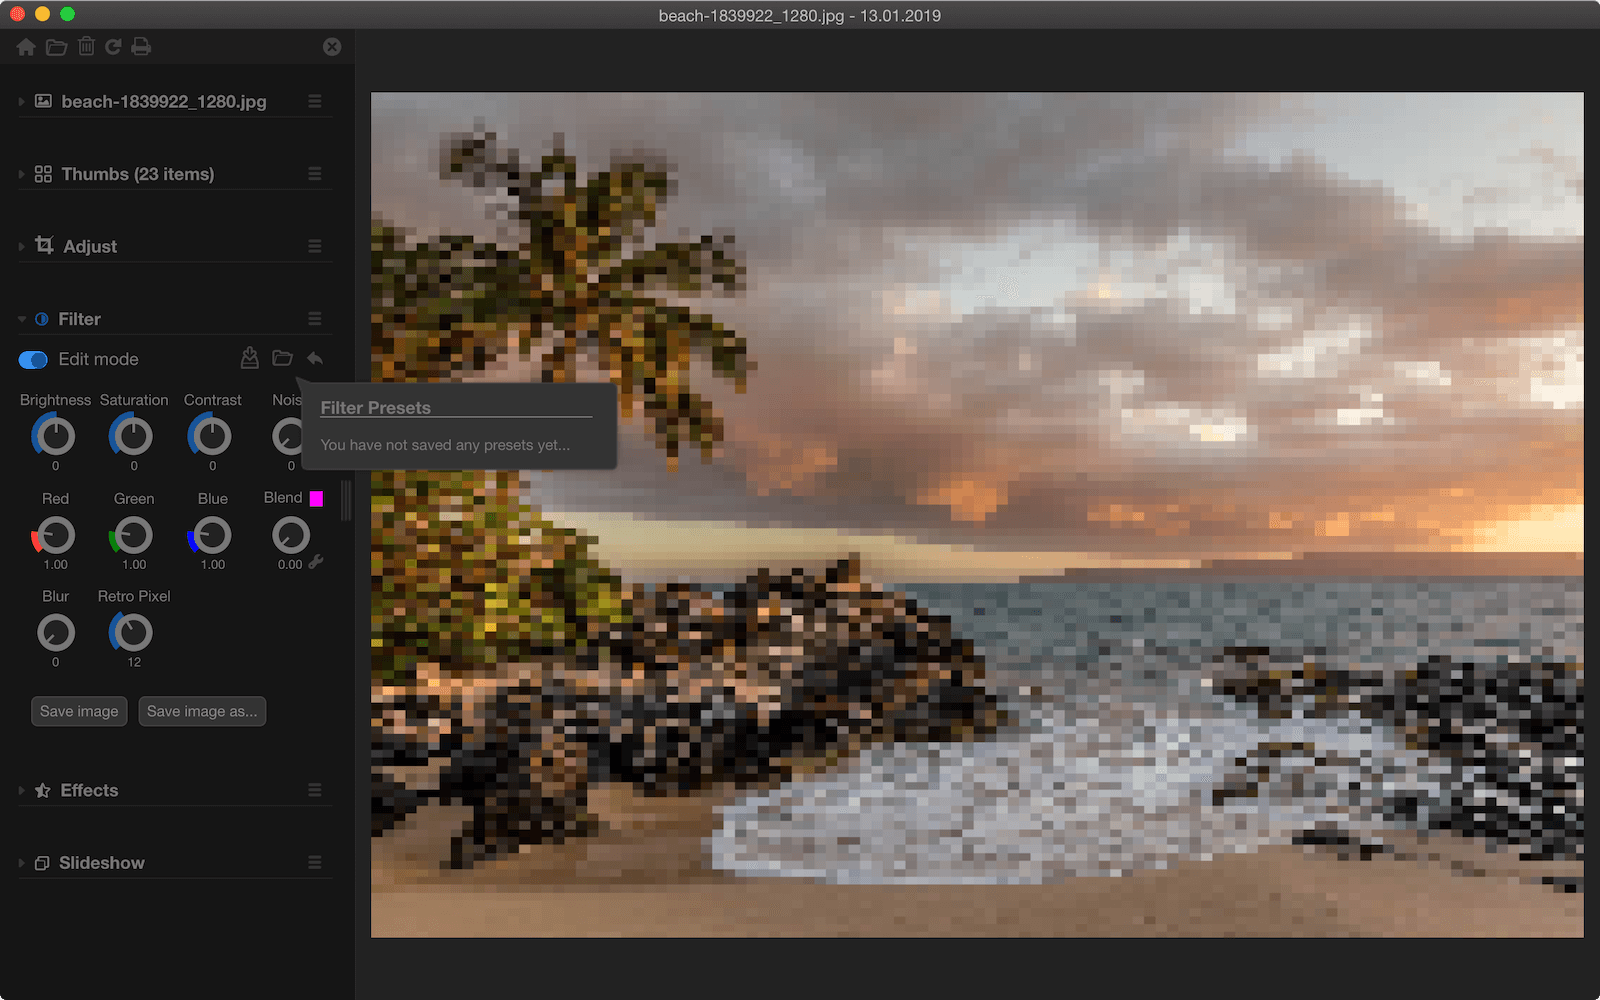
Task: Click the Home icon in the top toolbar
Action: pyautogui.click(x=26, y=47)
